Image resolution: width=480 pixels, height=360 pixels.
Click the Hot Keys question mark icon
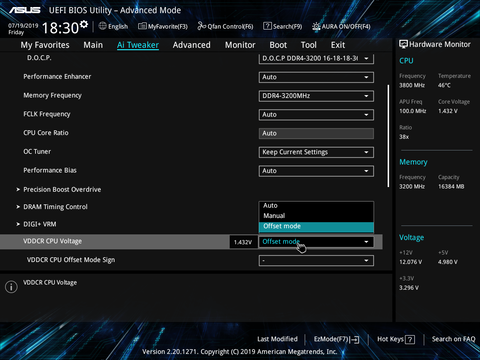coord(410,340)
